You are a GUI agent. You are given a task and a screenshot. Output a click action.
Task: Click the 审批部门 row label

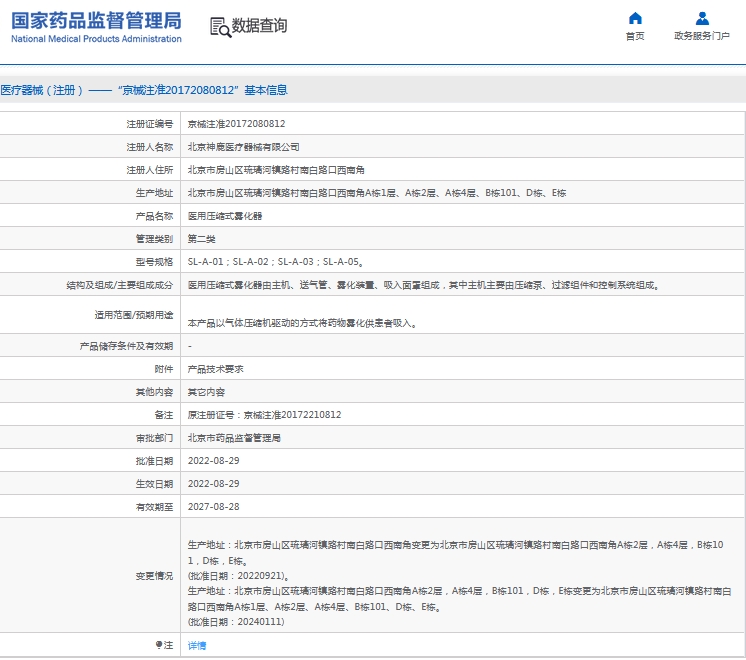pyautogui.click(x=155, y=438)
